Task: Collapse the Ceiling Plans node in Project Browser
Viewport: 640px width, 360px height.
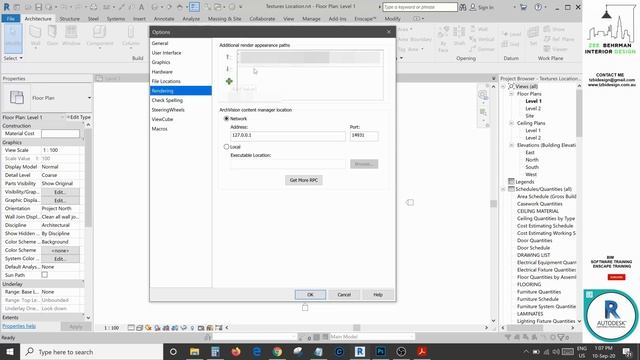Action: coord(511,123)
